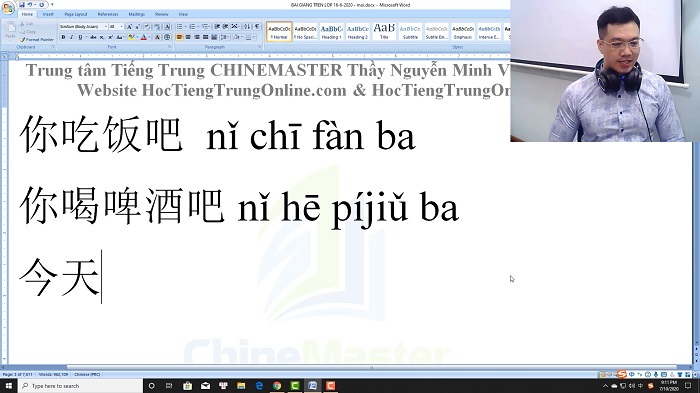Click the Paste button
The height and width of the screenshot is (393, 700).
[x=10, y=31]
